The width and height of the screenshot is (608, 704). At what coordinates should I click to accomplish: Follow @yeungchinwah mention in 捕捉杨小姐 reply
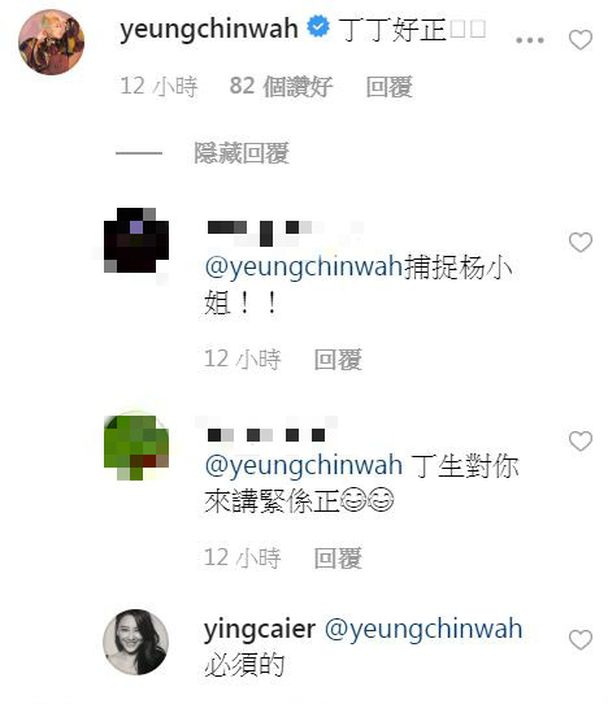click(x=304, y=267)
